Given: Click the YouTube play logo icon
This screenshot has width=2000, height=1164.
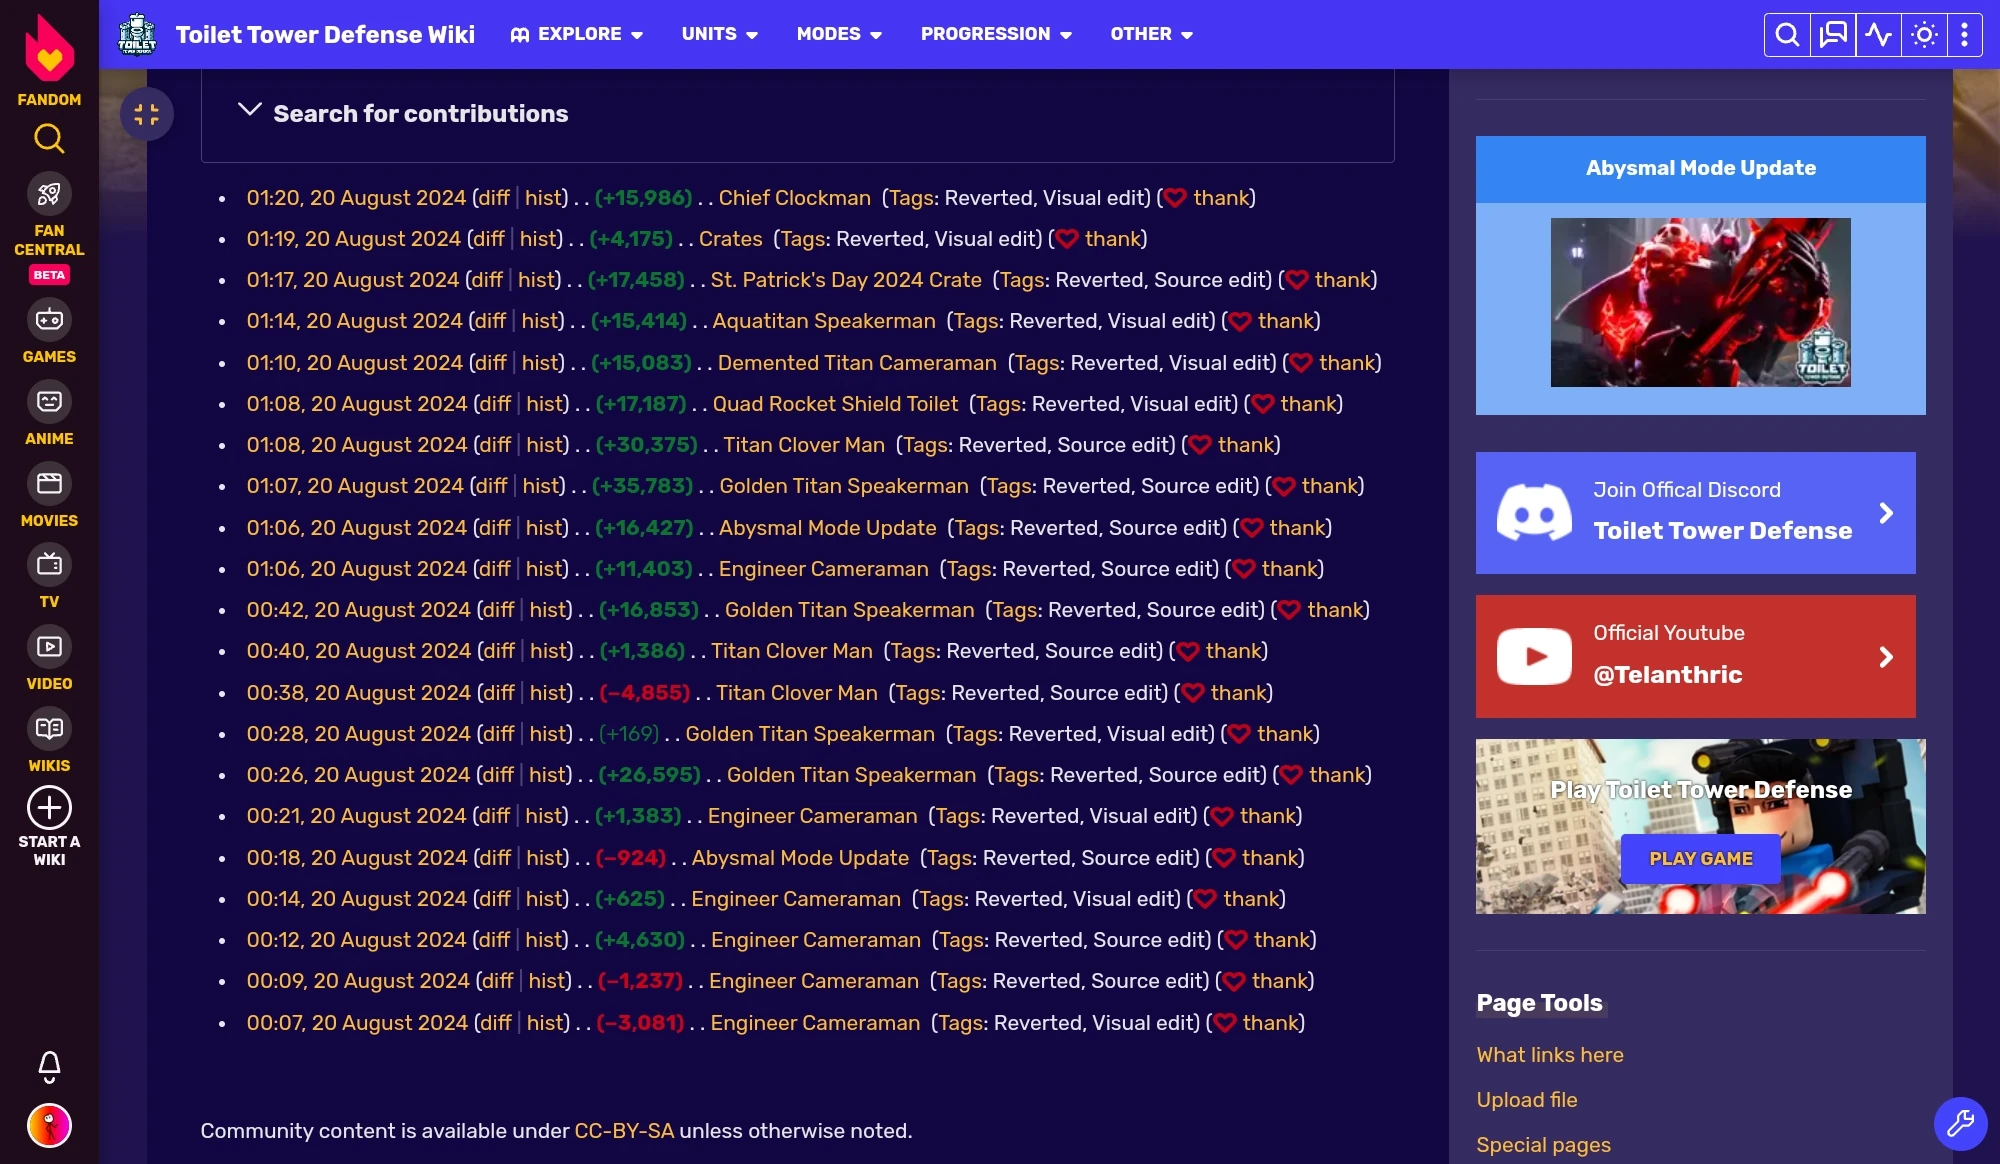Looking at the screenshot, I should [x=1534, y=657].
